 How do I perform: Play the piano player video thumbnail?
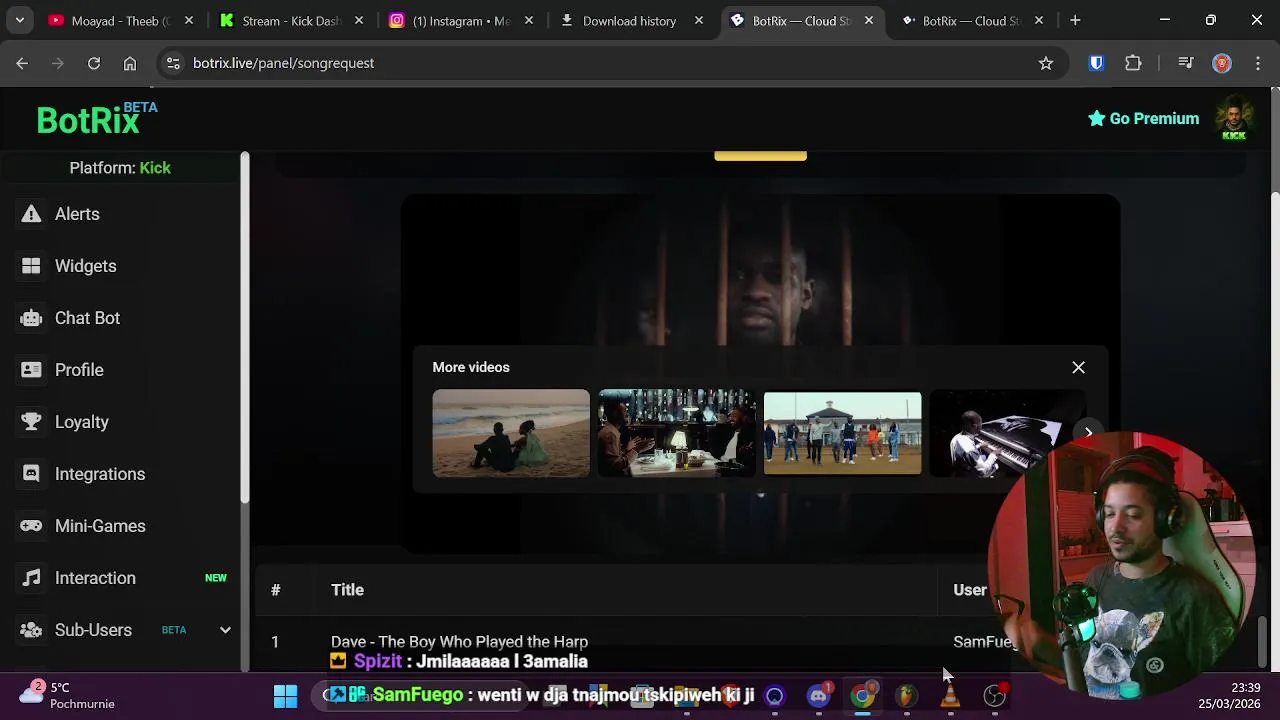tap(1008, 433)
